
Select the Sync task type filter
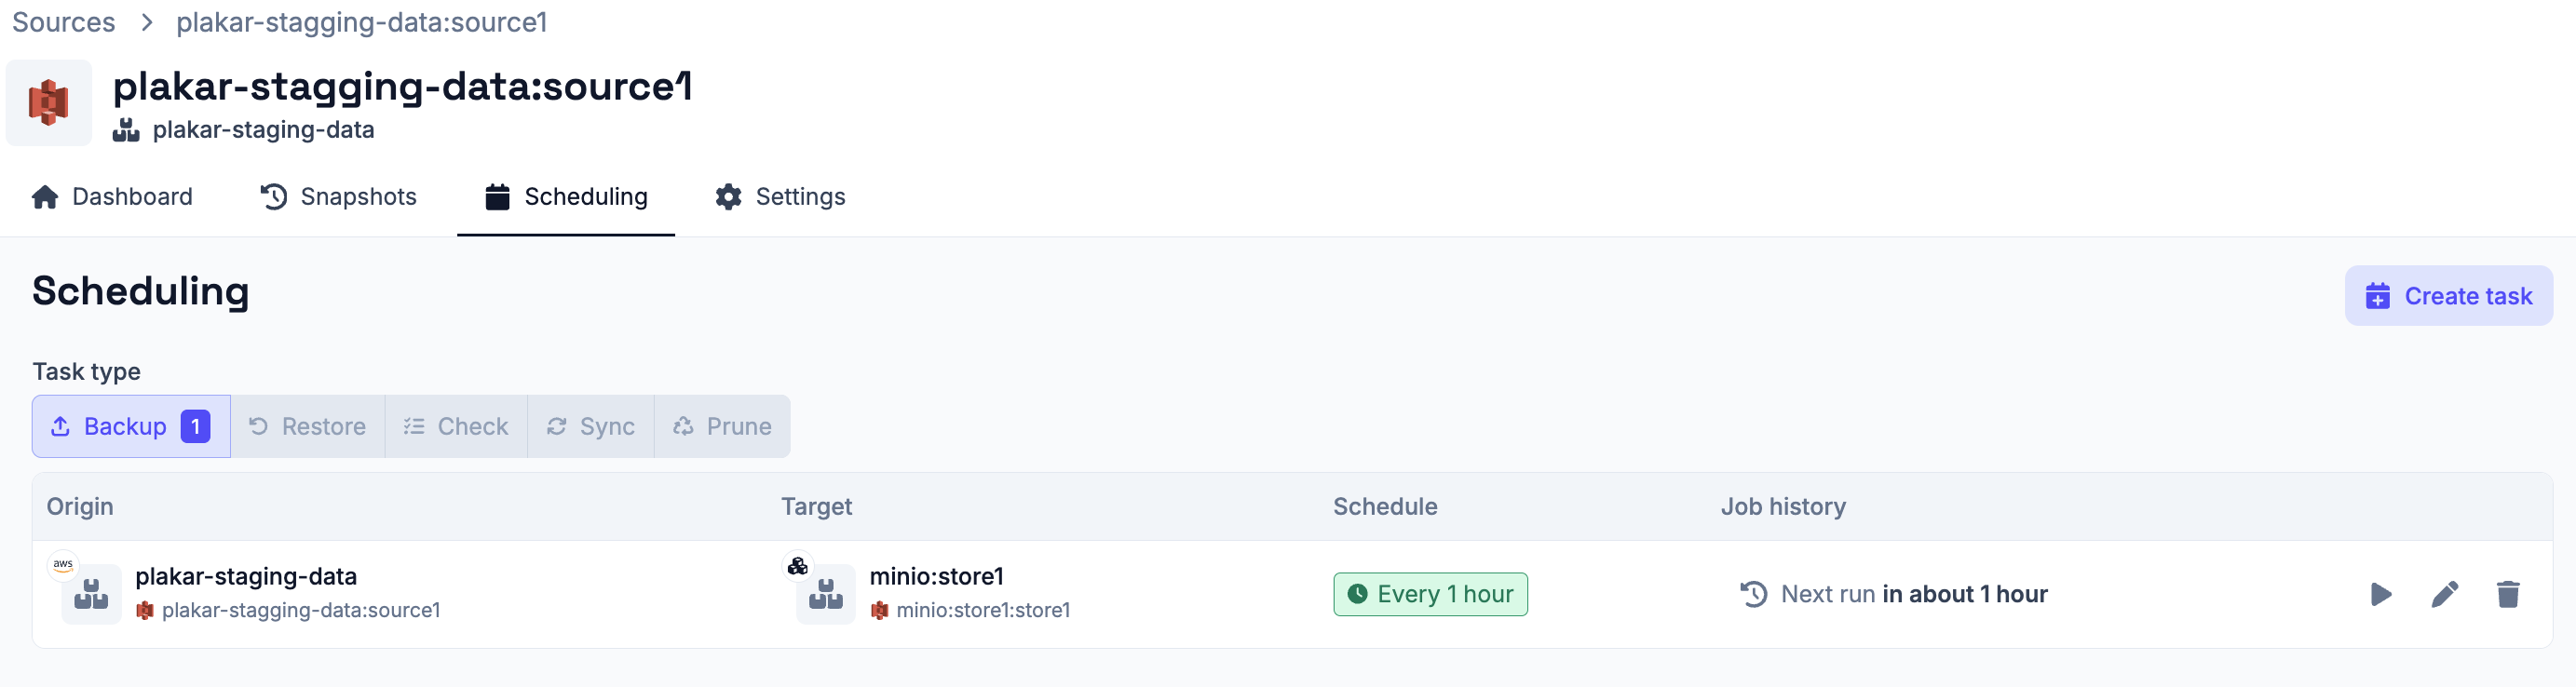[x=591, y=427]
